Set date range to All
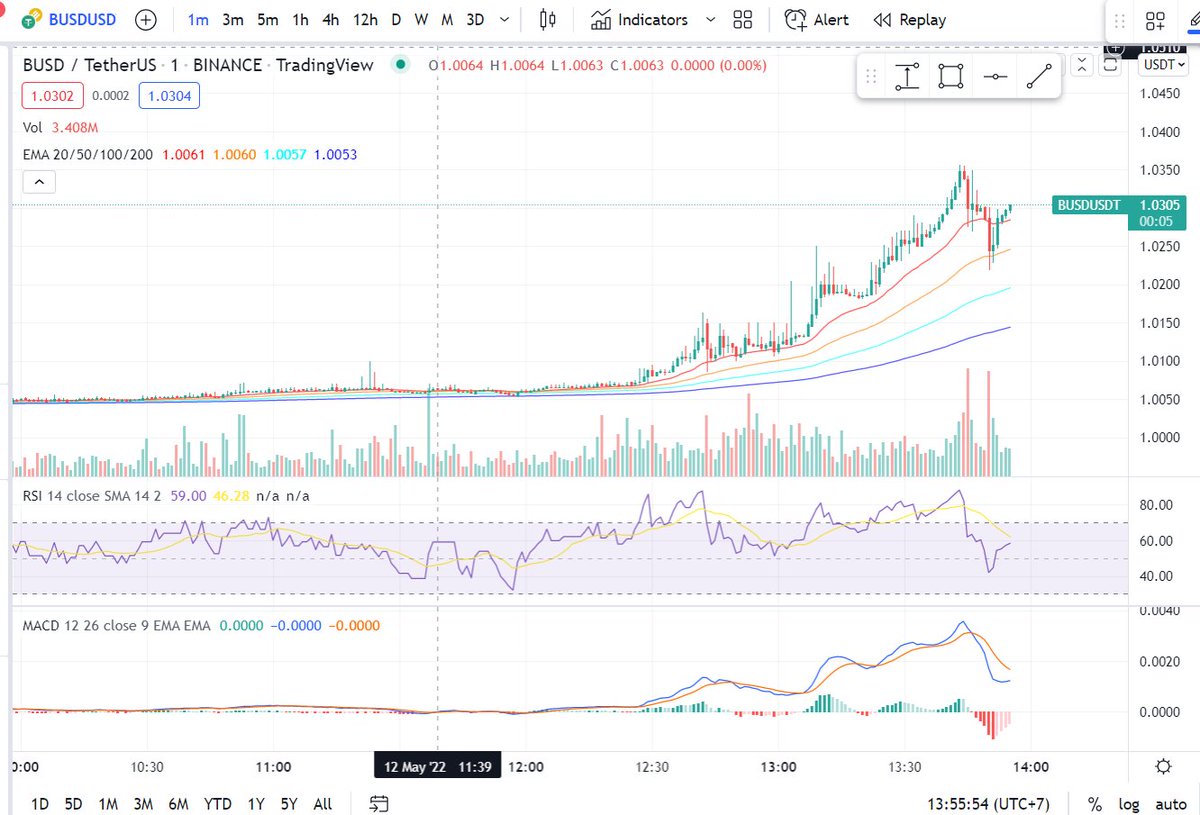Screen dimensions: 1200x815 click(x=322, y=803)
